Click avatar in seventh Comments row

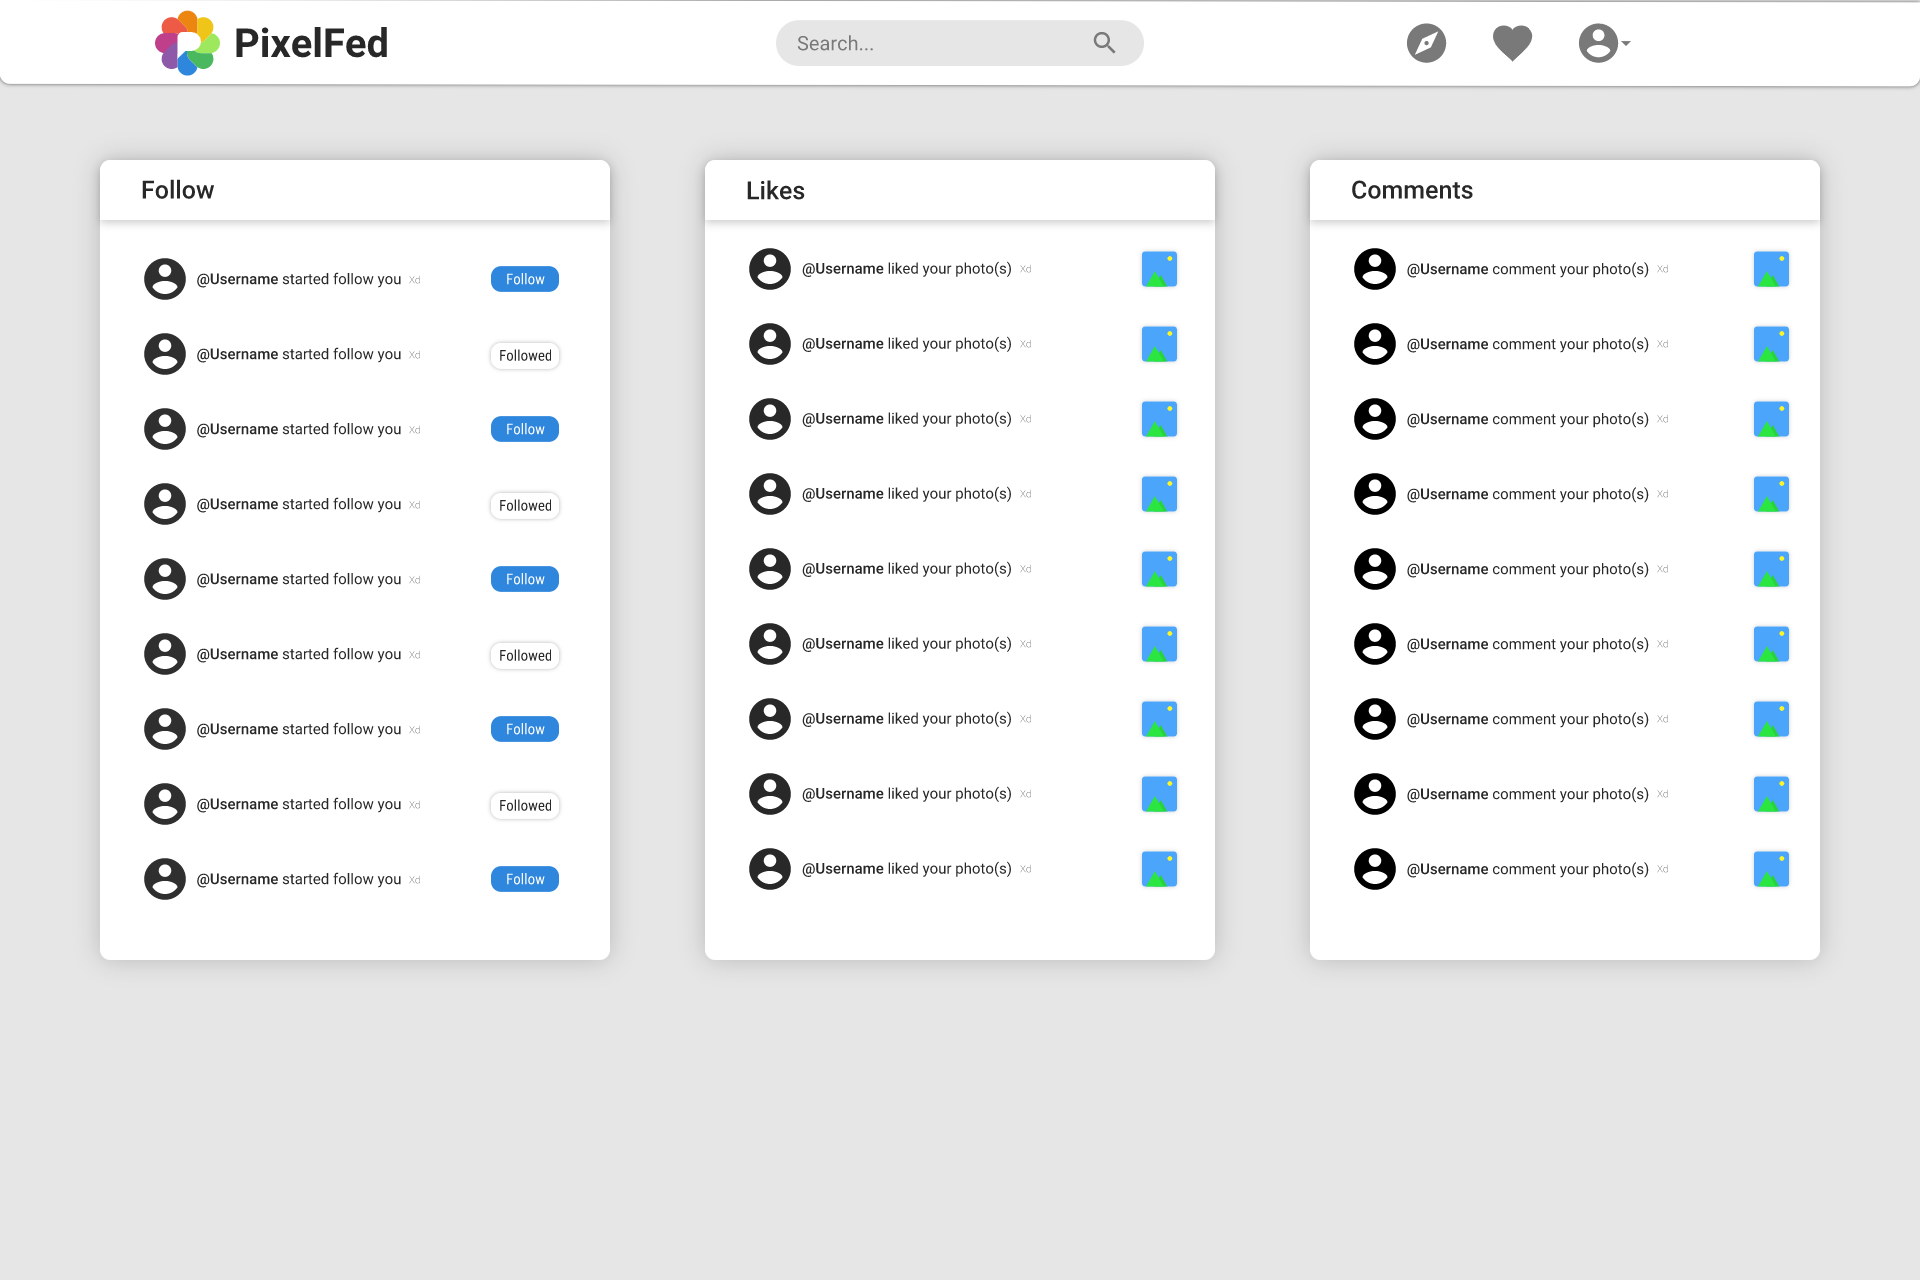[x=1375, y=719]
